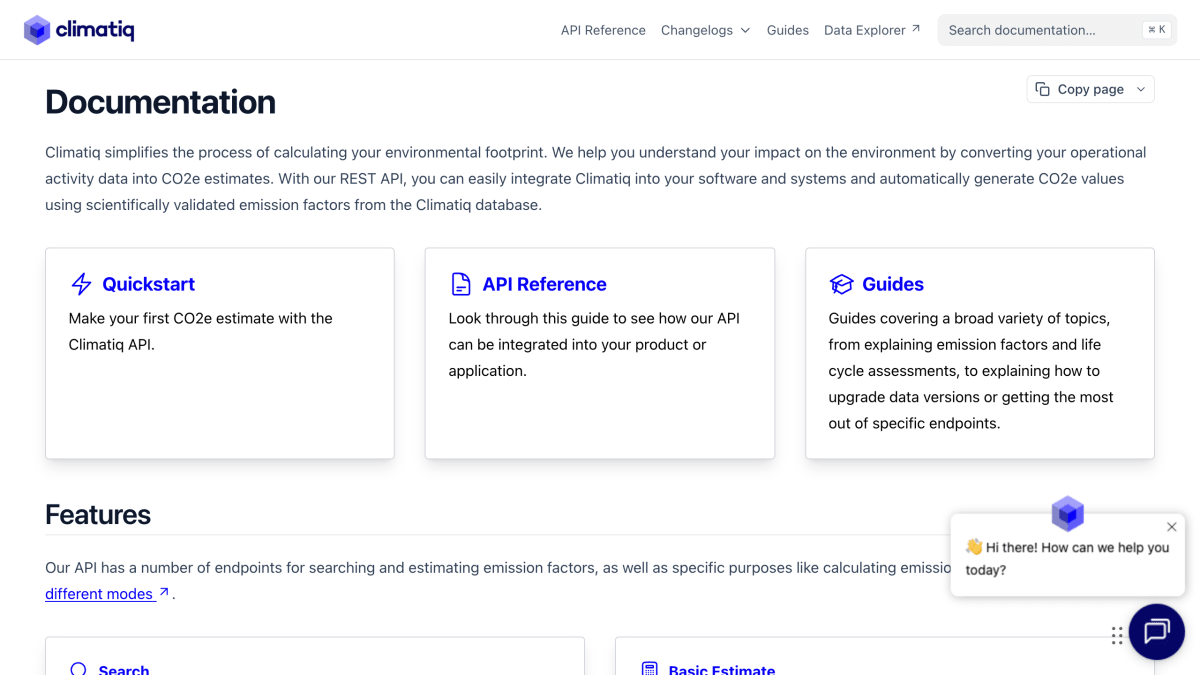Click the Copy page button

(x=1090, y=89)
